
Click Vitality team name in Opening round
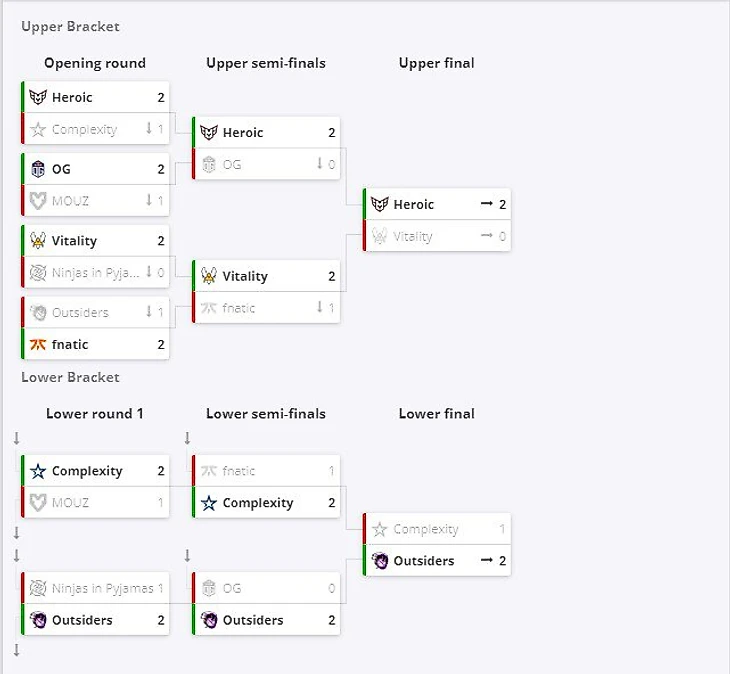pos(74,241)
